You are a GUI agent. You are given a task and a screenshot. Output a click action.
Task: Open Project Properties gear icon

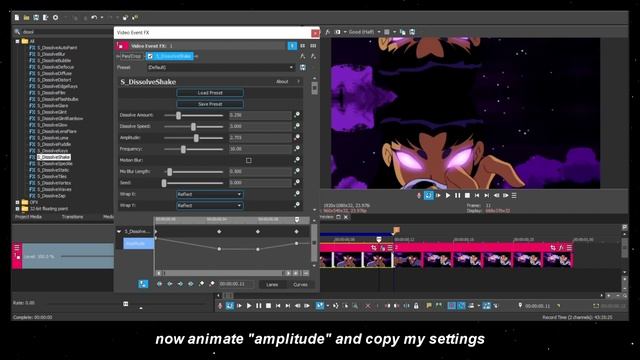(x=56, y=18)
